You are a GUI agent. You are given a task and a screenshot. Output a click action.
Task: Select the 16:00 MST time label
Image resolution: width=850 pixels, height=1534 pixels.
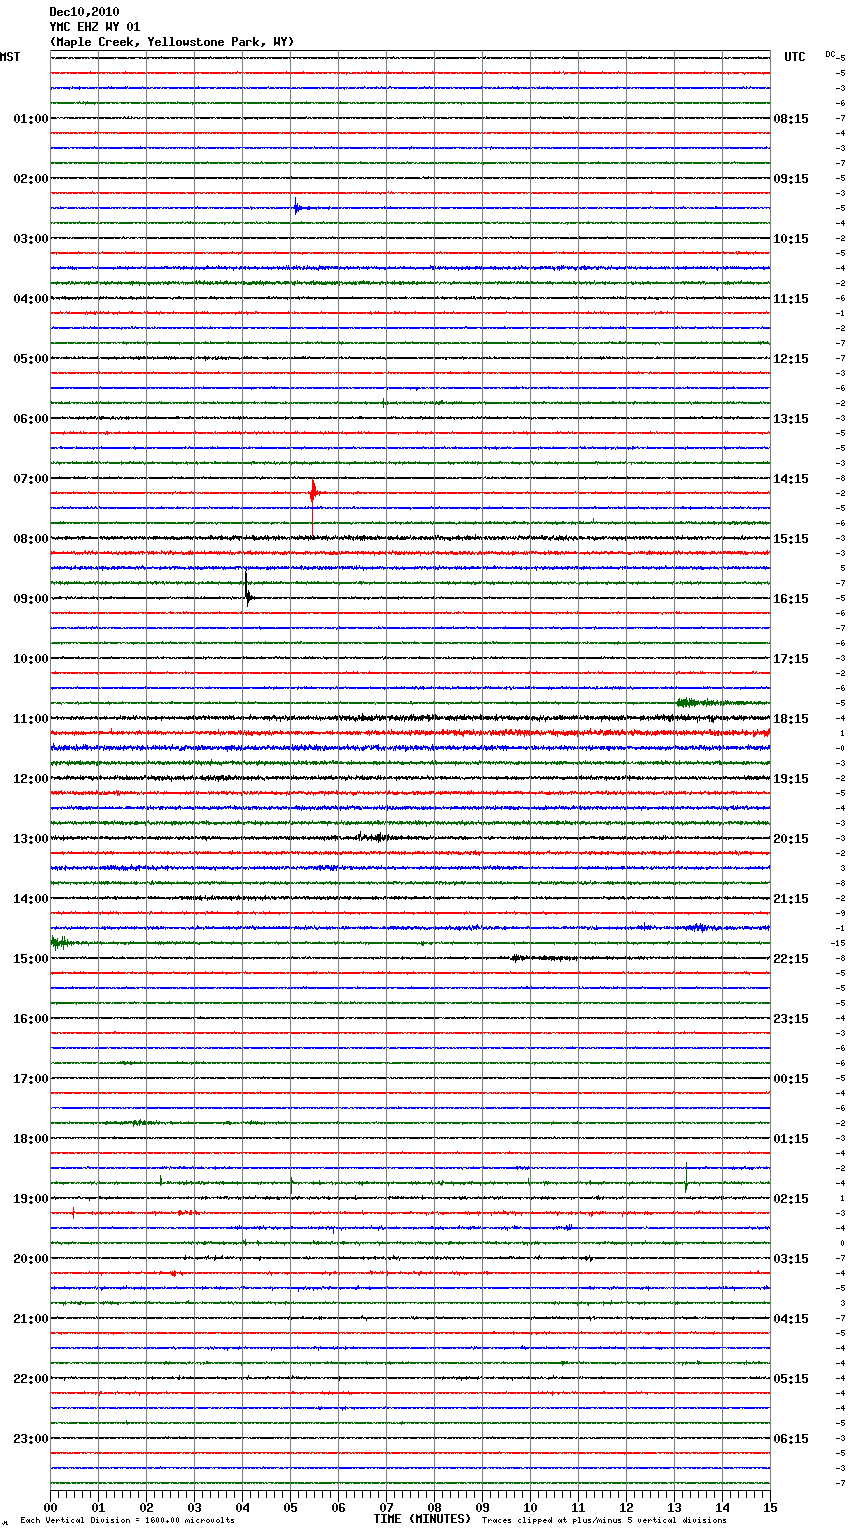(31, 1019)
